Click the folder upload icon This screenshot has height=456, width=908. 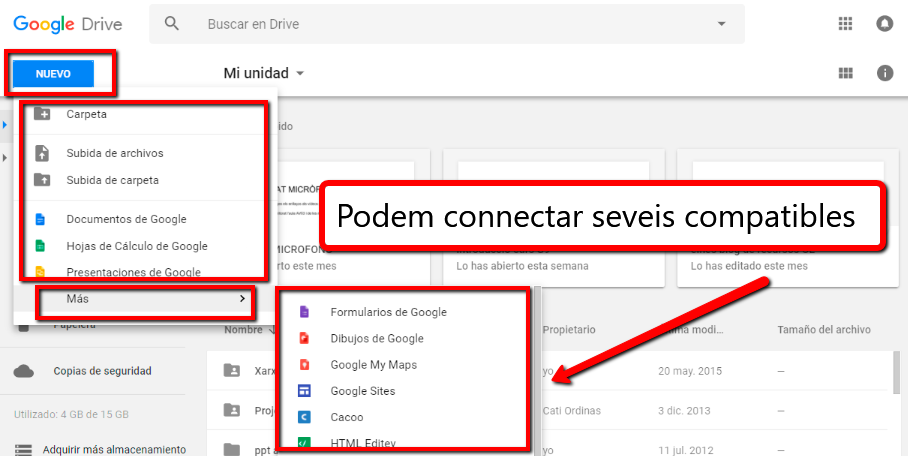[x=42, y=180]
